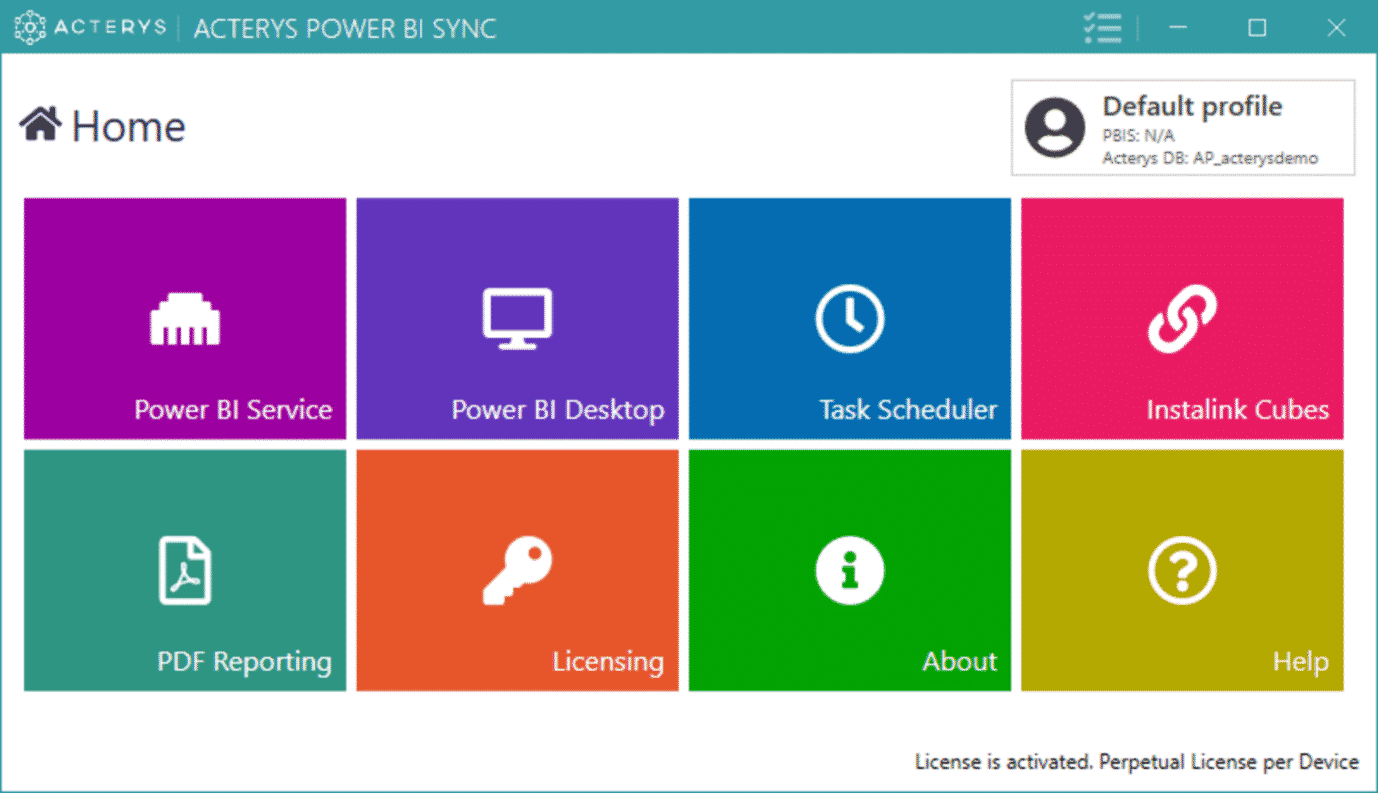Launch the Task Scheduler tile
Screen dimensions: 1378x793
(849, 318)
